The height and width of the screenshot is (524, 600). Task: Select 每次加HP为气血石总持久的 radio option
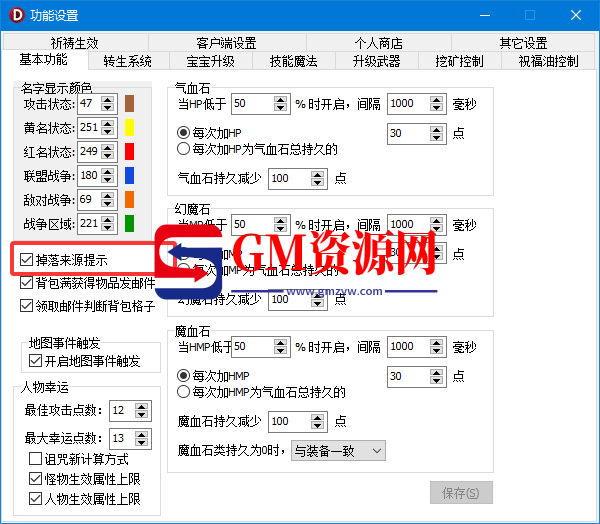183,150
